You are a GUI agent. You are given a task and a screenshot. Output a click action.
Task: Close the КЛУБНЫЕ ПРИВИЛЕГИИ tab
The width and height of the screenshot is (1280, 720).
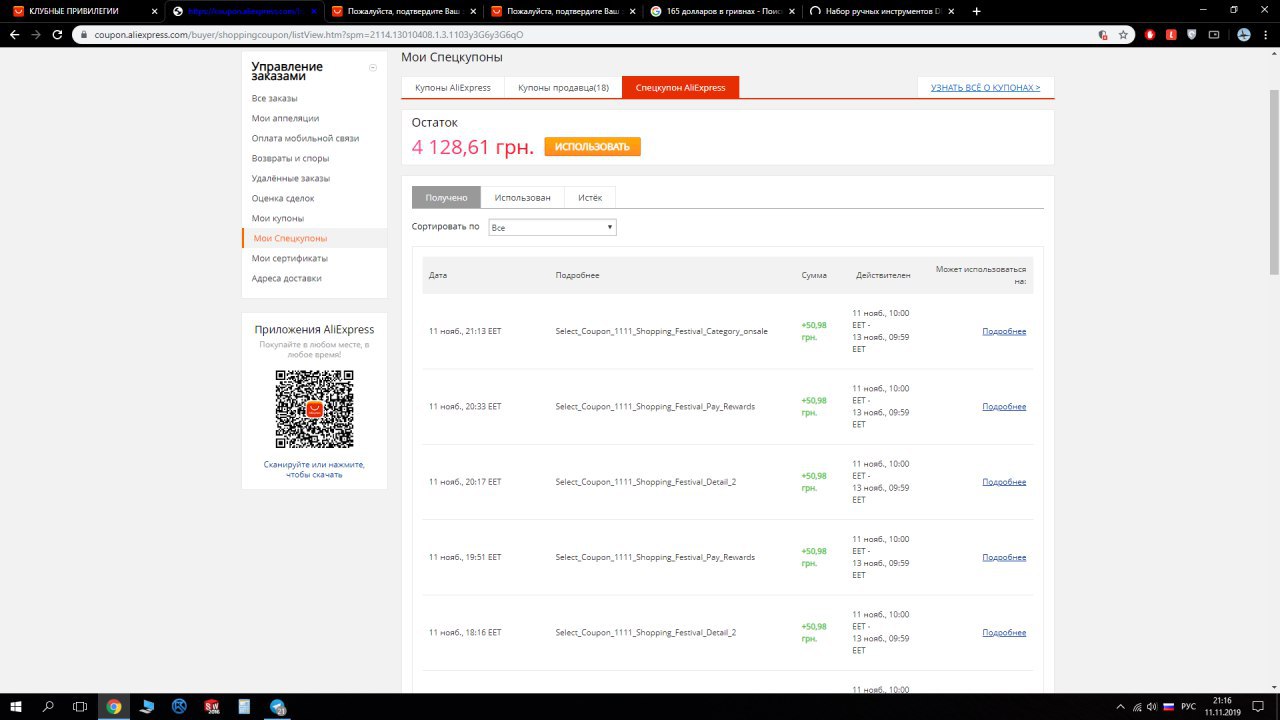coord(154,11)
